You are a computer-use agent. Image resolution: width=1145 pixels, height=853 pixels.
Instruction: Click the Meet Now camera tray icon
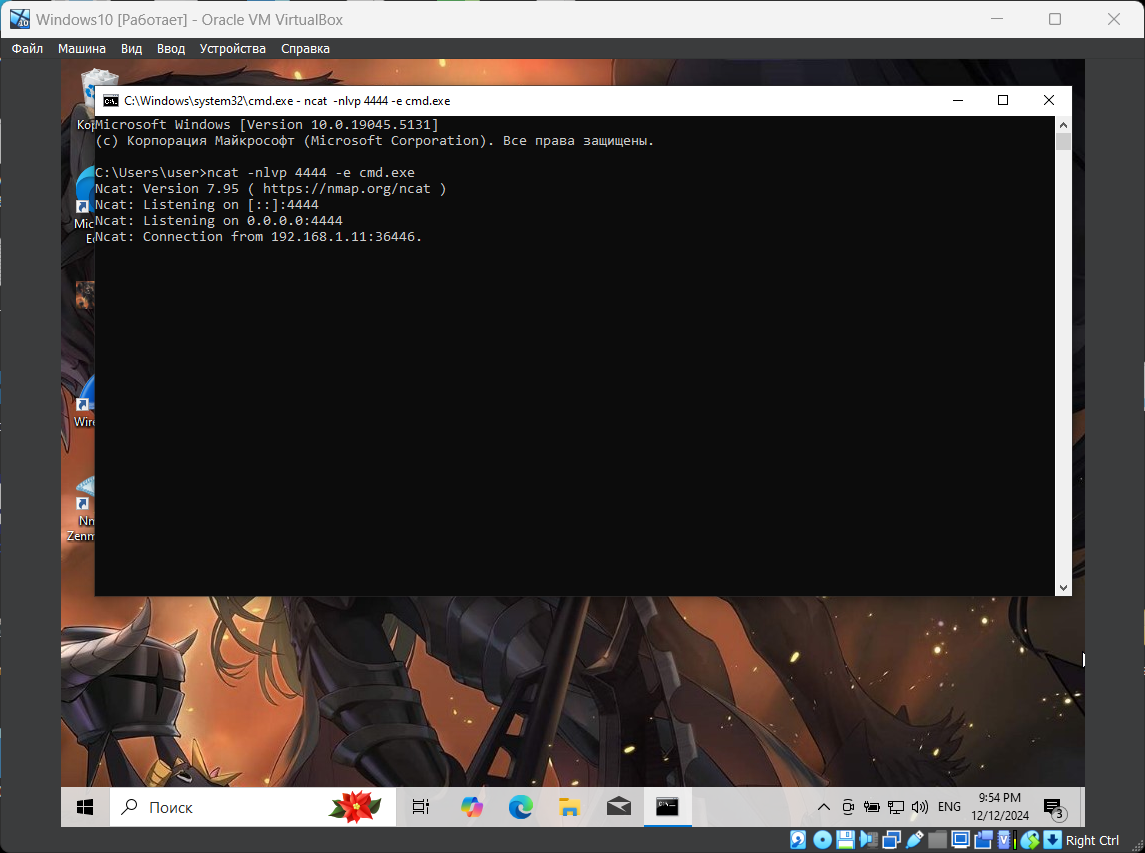[x=848, y=807]
